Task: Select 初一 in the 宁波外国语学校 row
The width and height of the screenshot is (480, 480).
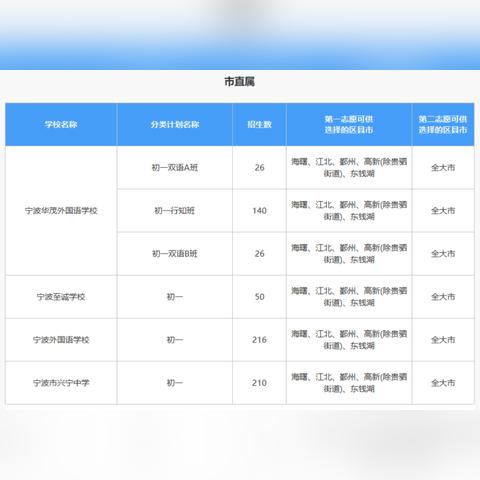Action: click(x=175, y=340)
